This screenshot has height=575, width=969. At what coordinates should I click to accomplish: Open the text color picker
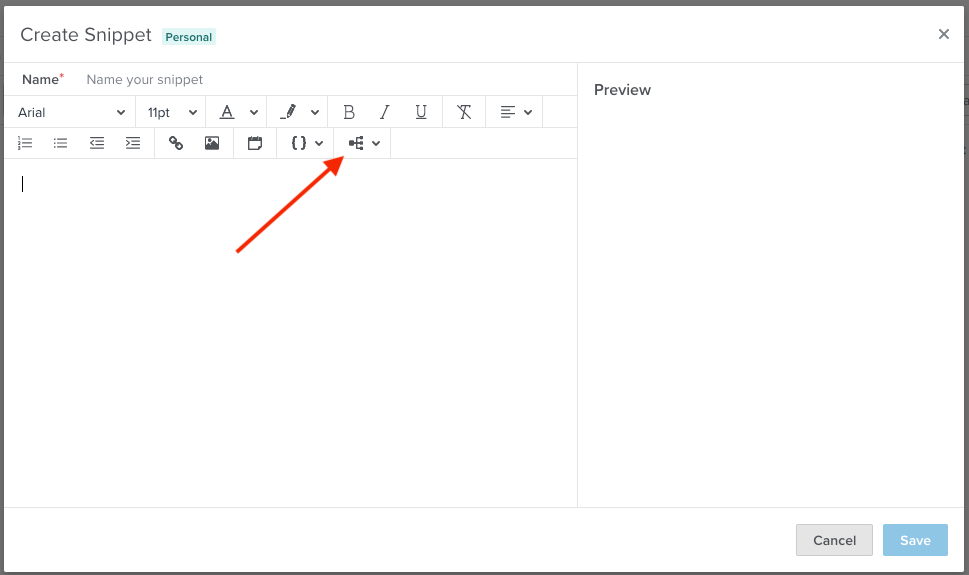point(238,112)
